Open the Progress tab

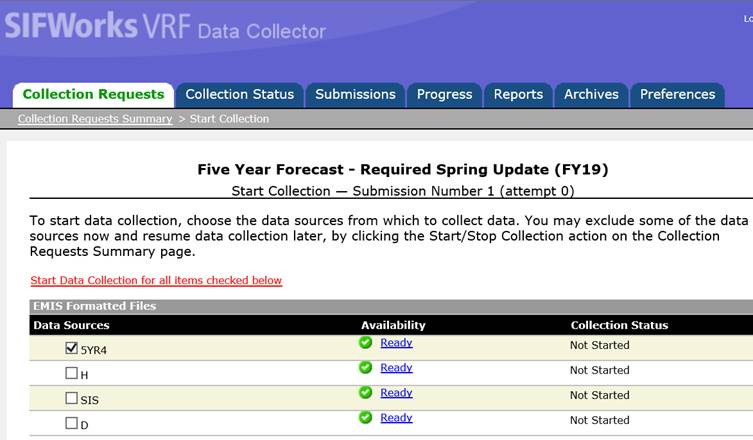(x=444, y=94)
